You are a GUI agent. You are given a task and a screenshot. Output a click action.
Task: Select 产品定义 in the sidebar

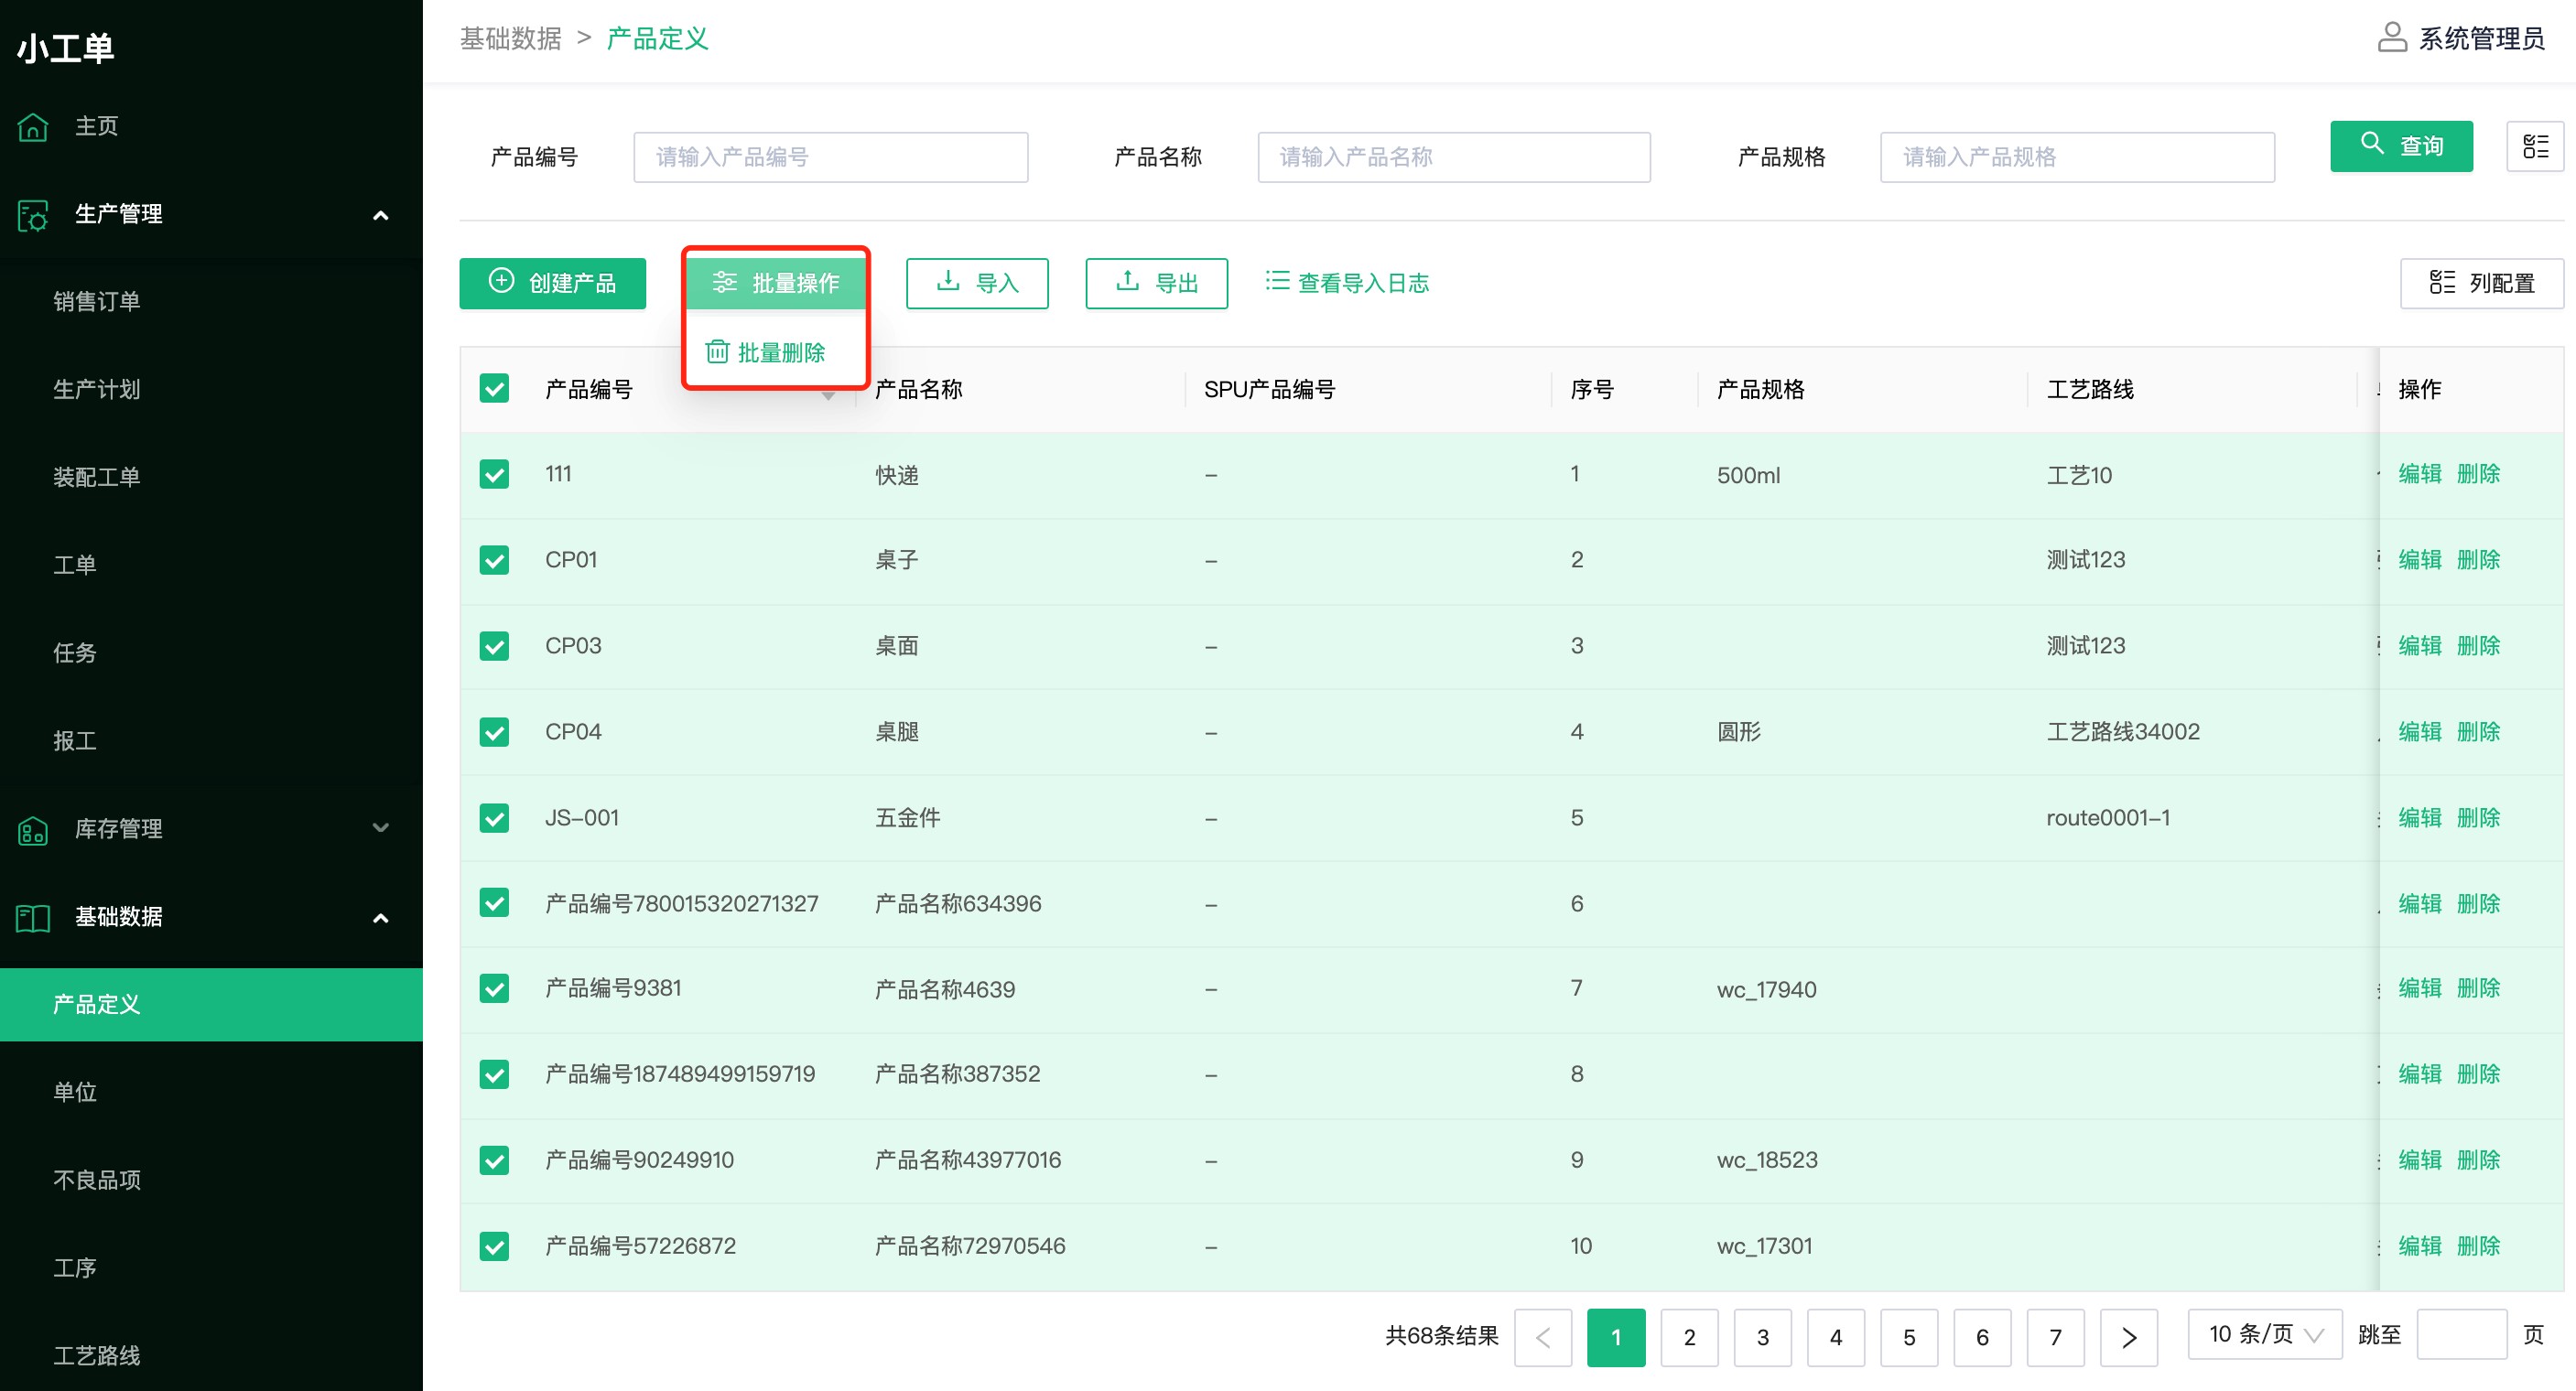click(211, 1004)
